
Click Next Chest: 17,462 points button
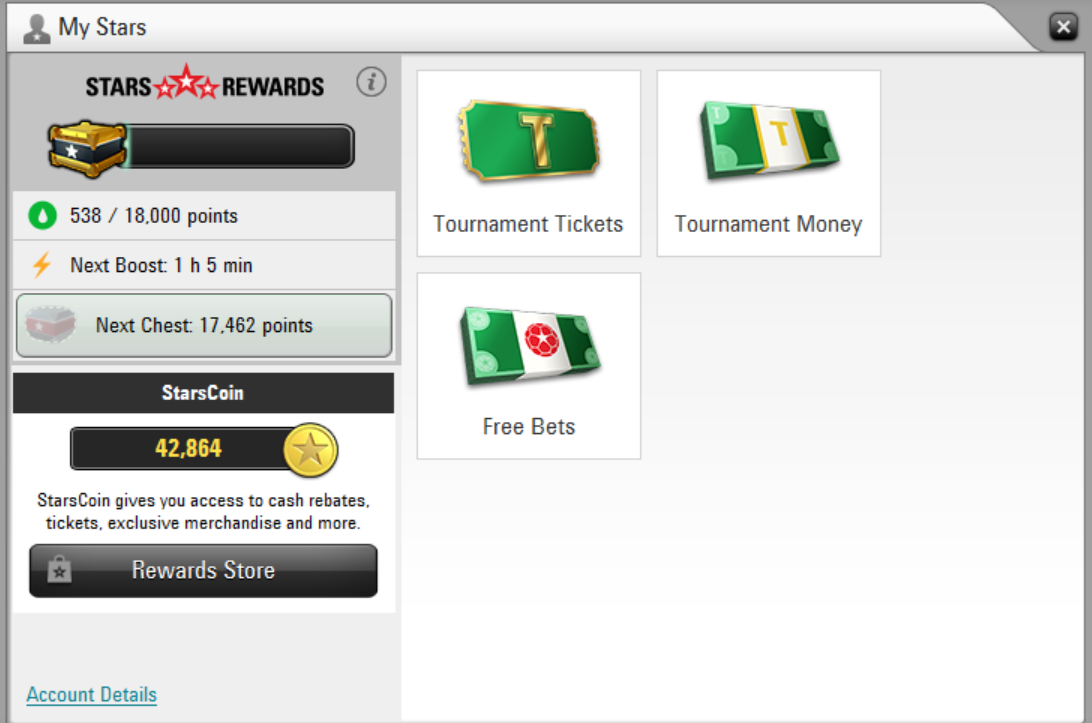(204, 325)
